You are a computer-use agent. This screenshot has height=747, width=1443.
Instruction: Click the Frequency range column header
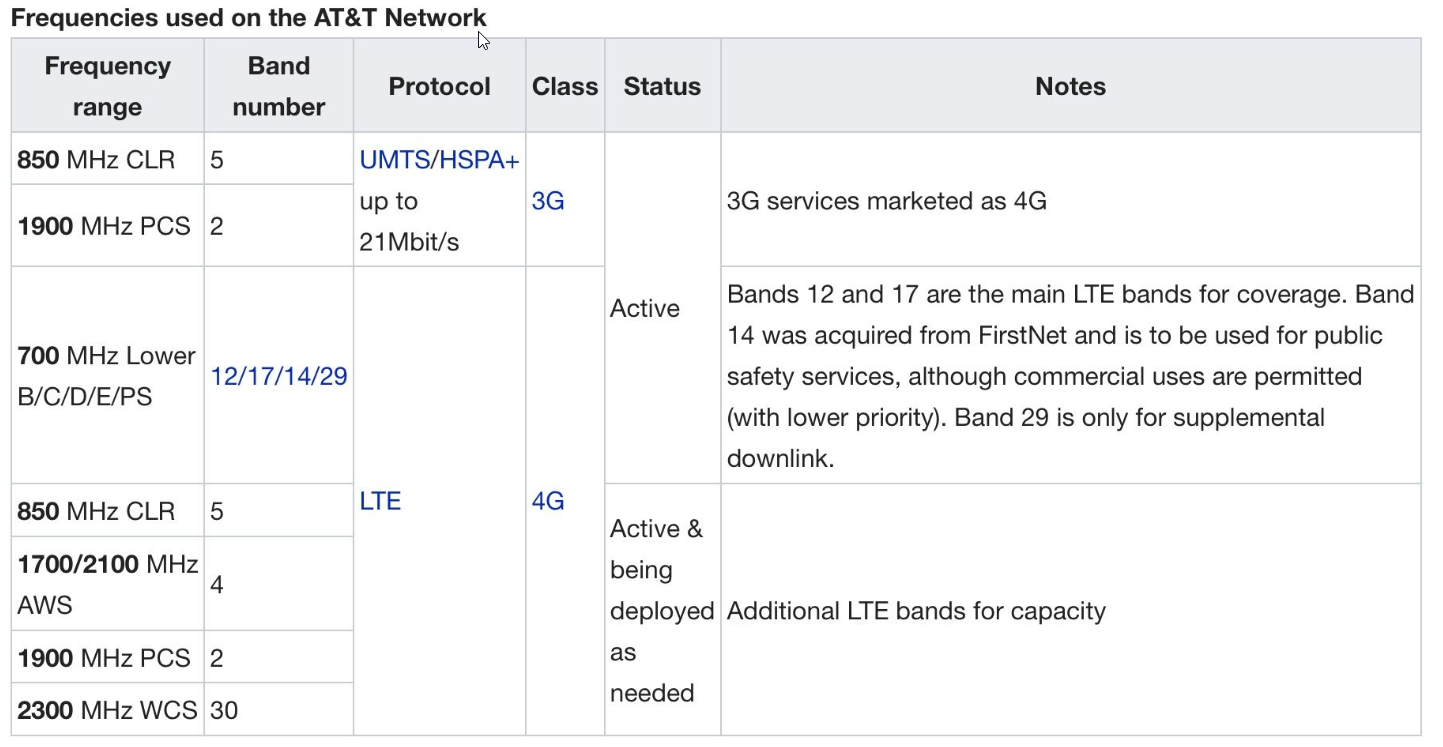coord(108,86)
